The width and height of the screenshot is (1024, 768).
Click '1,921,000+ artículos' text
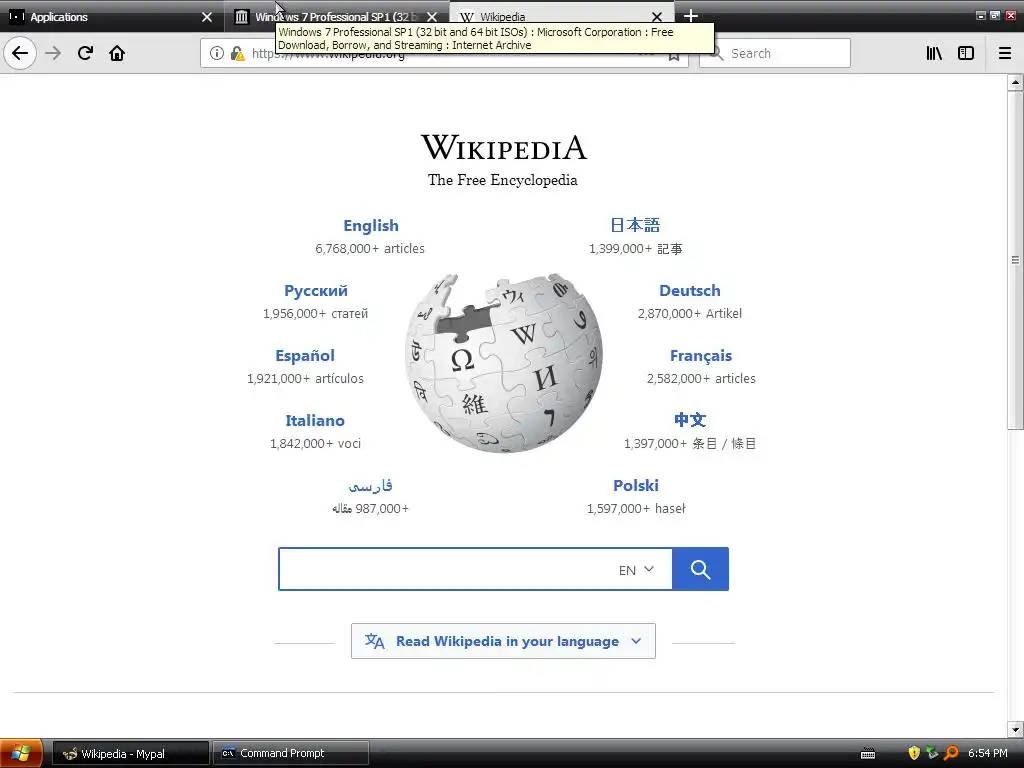point(305,379)
